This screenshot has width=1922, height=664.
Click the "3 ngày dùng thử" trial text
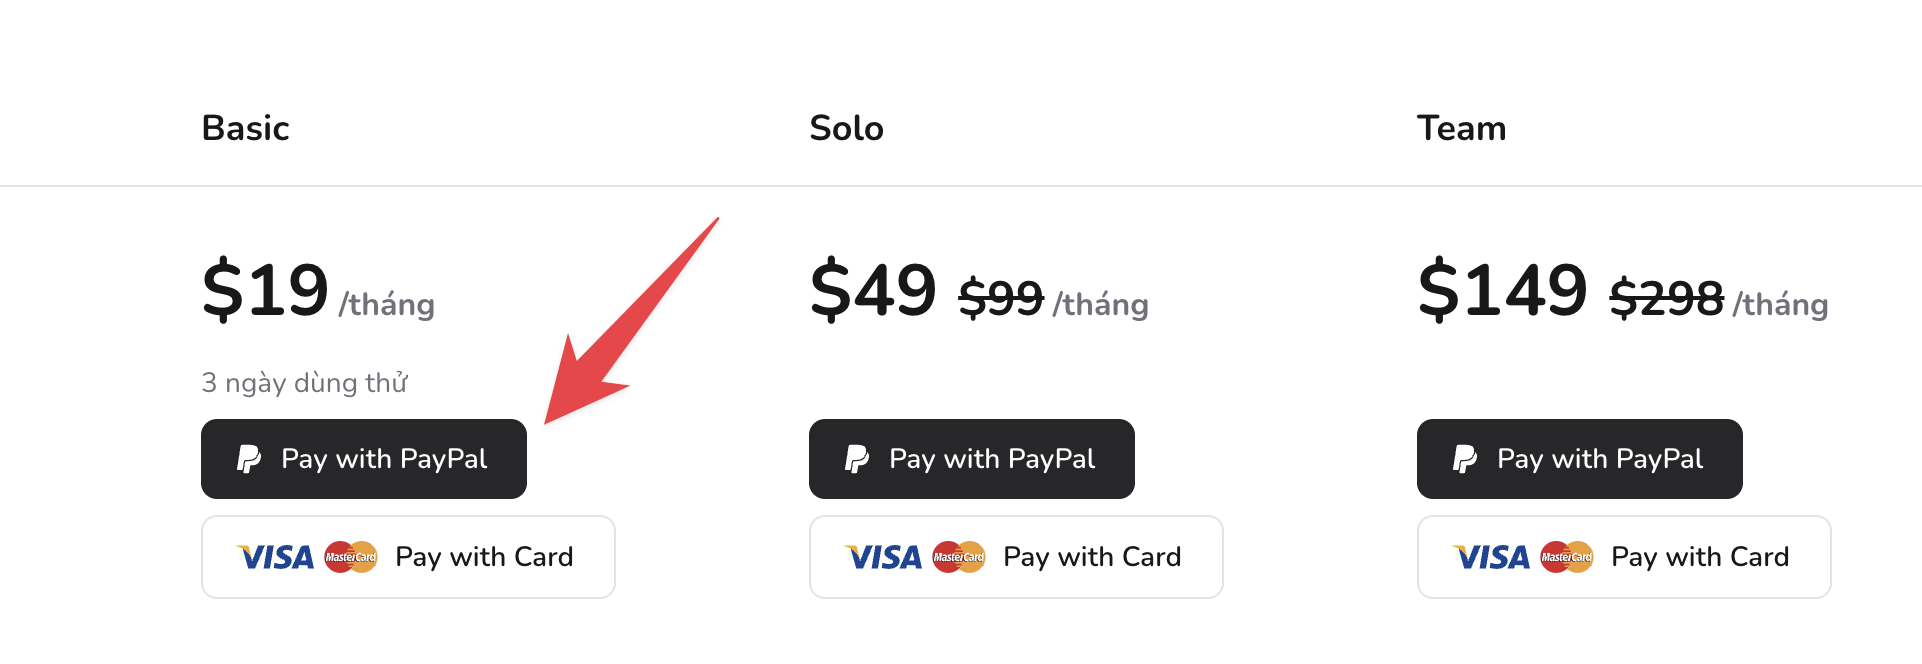tap(305, 383)
